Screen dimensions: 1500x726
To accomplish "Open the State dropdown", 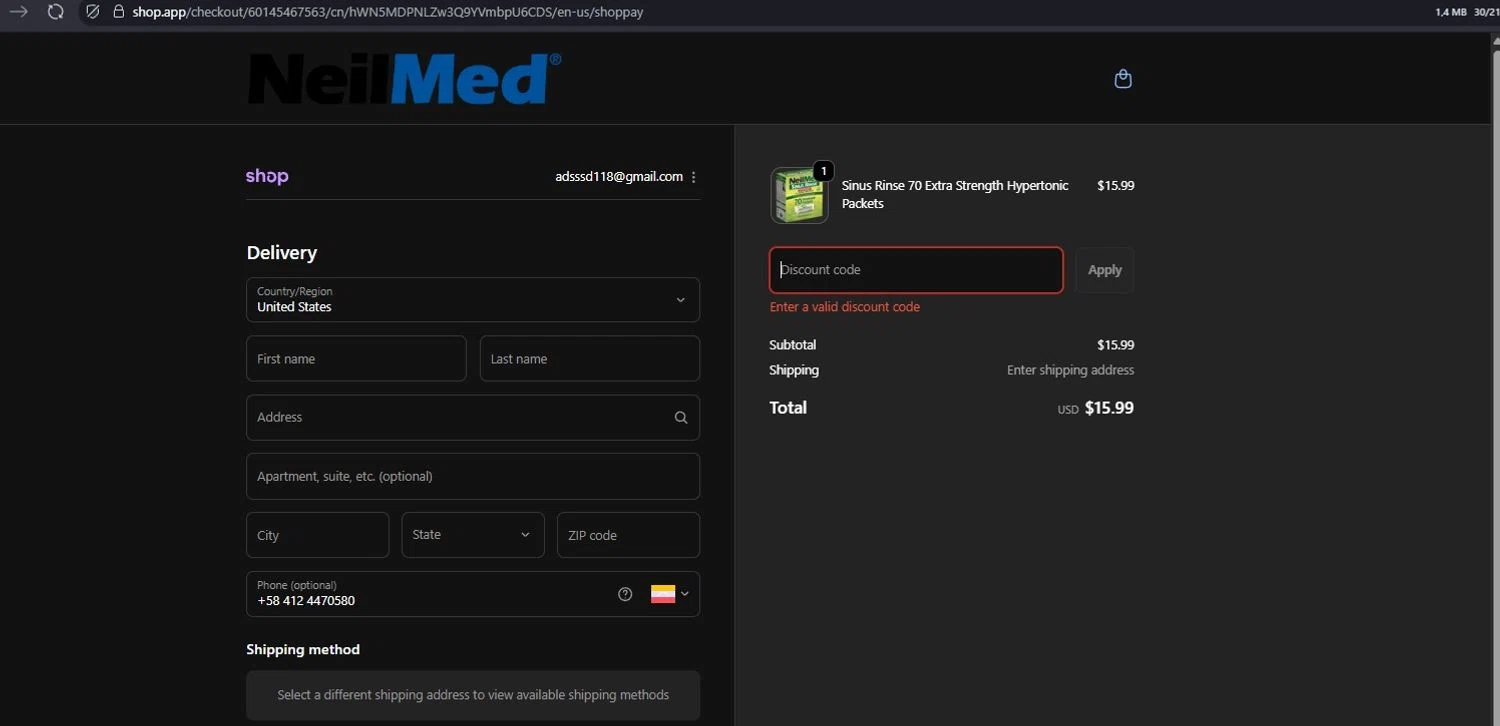I will pyautogui.click(x=473, y=535).
